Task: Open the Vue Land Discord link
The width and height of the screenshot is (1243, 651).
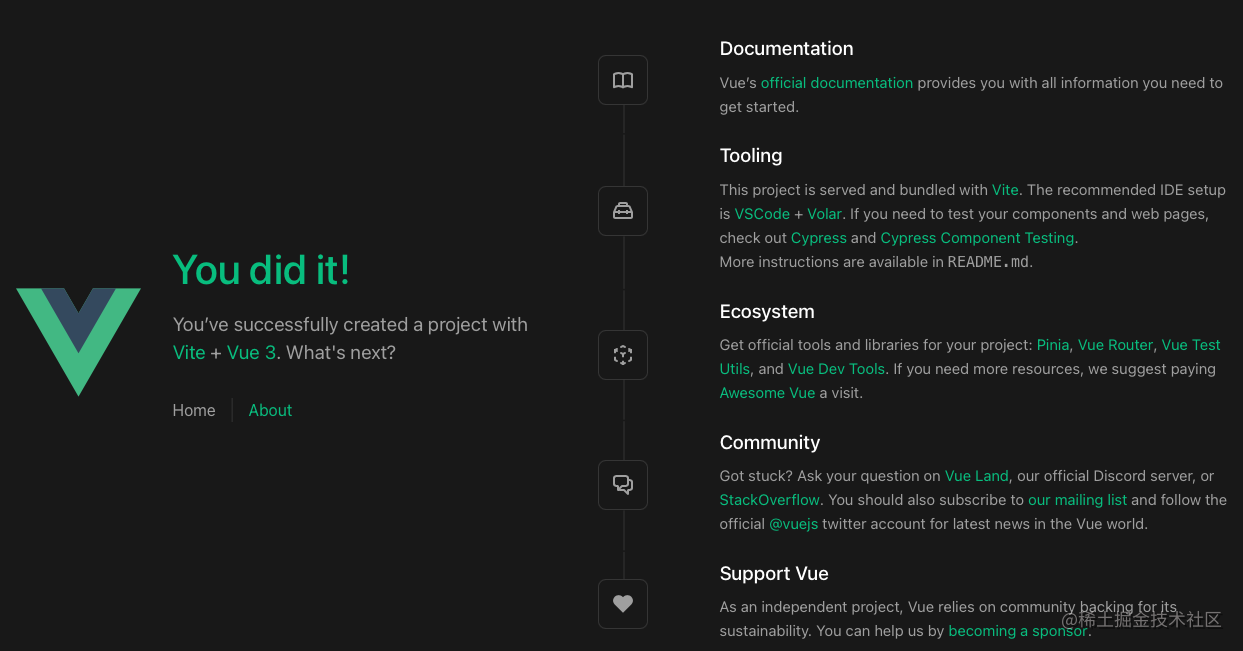Action: click(x=976, y=475)
